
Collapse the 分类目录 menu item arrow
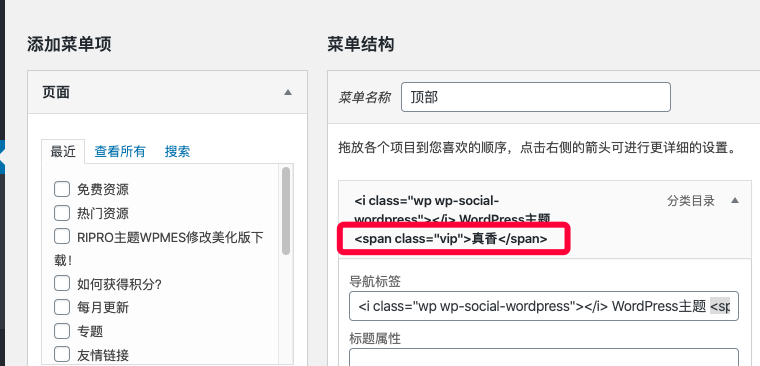click(735, 200)
